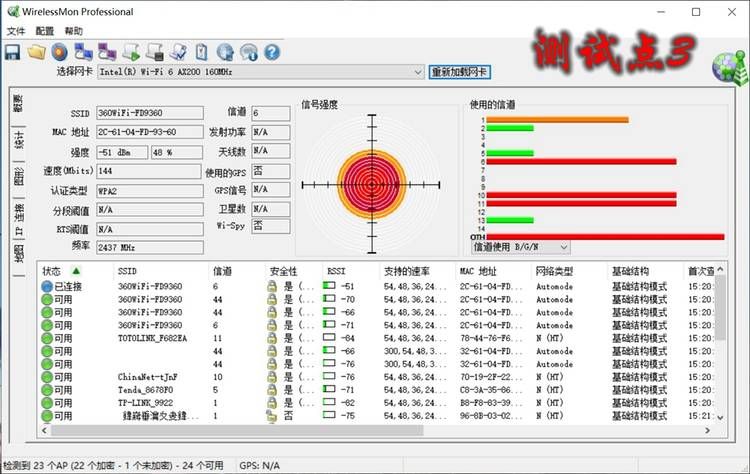Viewport: 750px width, 474px height.
Task: Click the padlock icon in ChinaNet-tJnF row
Action: [x=272, y=377]
